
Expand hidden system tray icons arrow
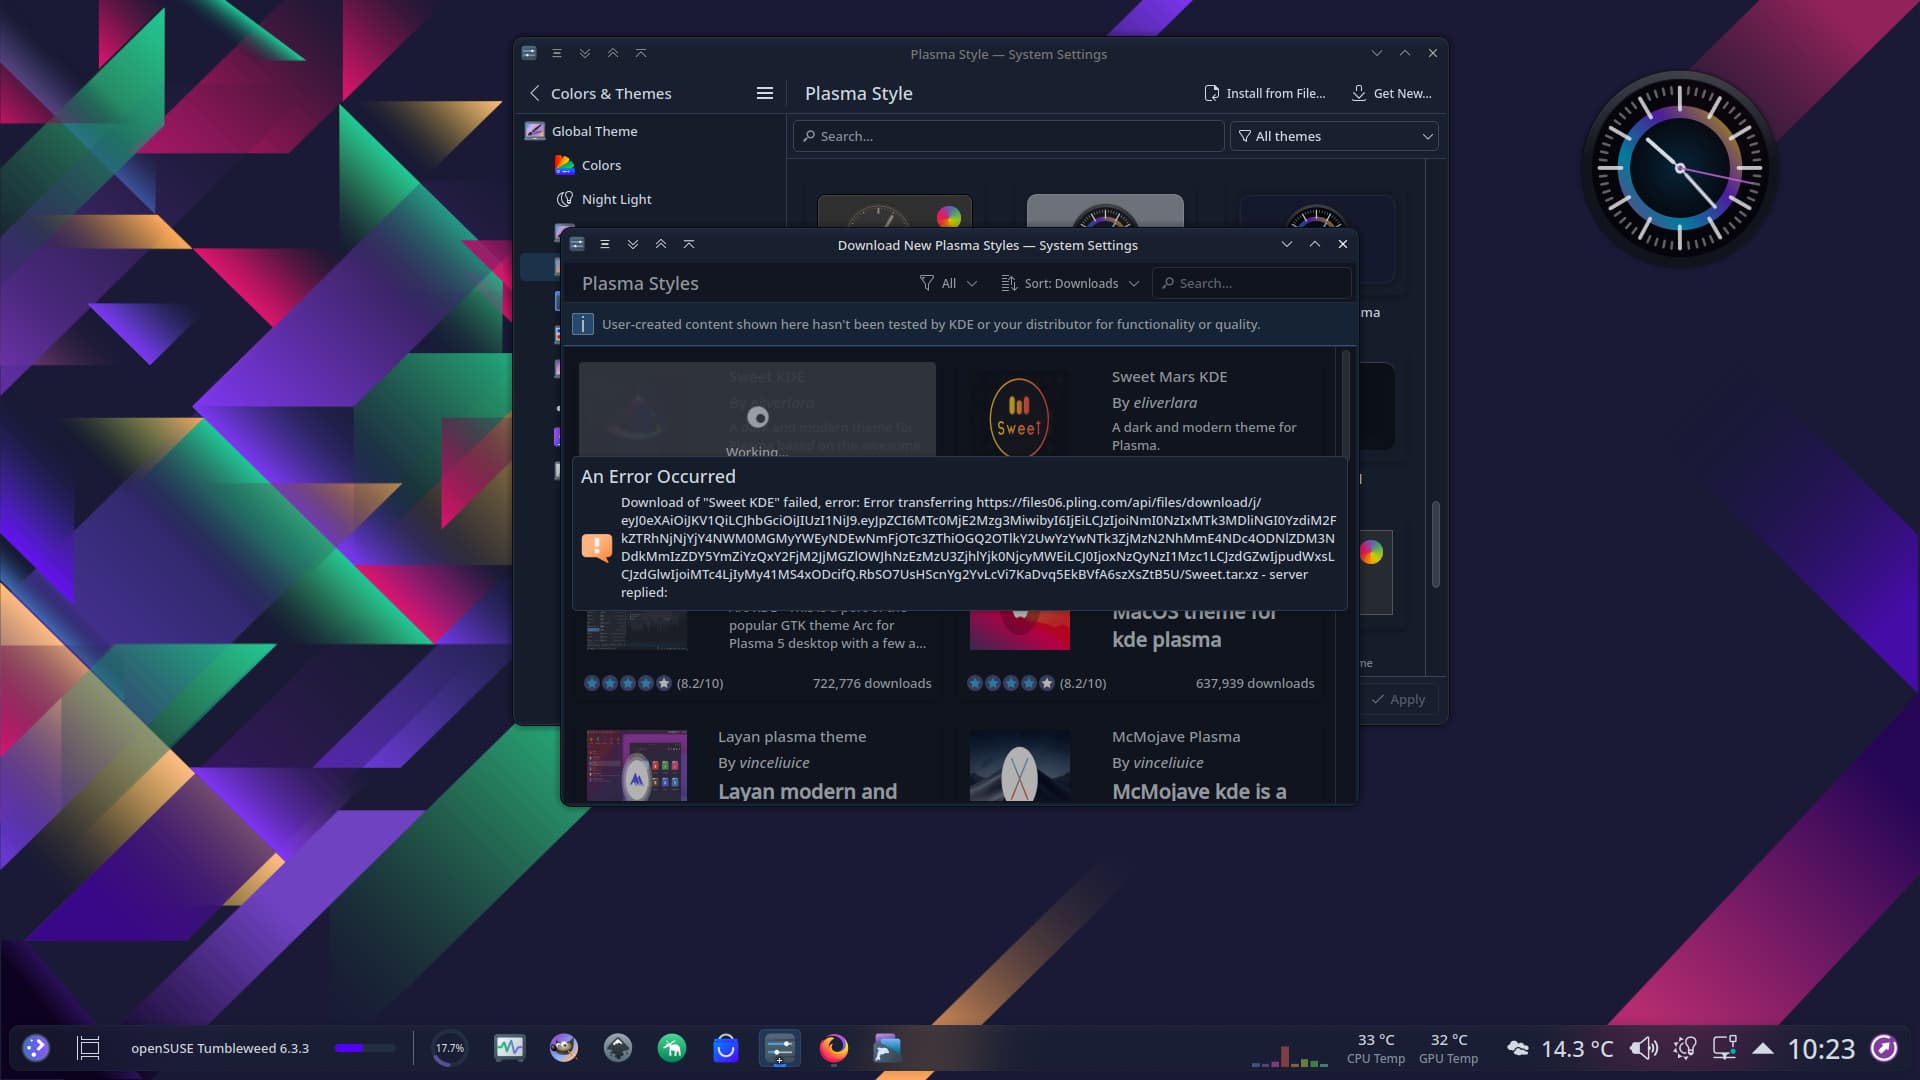click(x=1763, y=1048)
